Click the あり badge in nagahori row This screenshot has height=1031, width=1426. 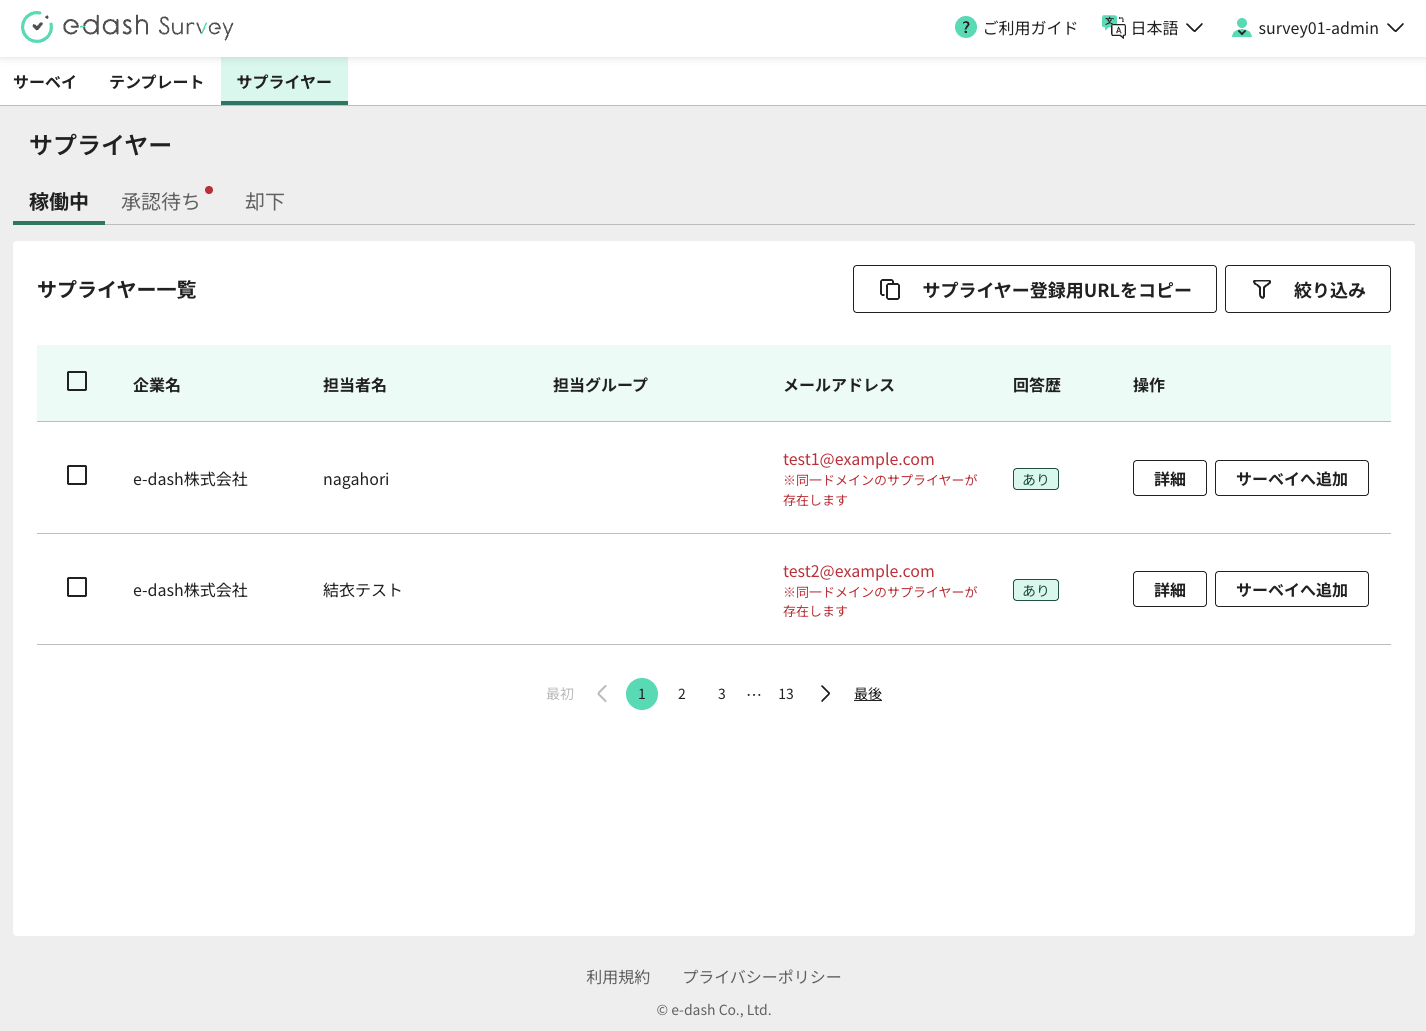[x=1036, y=479]
